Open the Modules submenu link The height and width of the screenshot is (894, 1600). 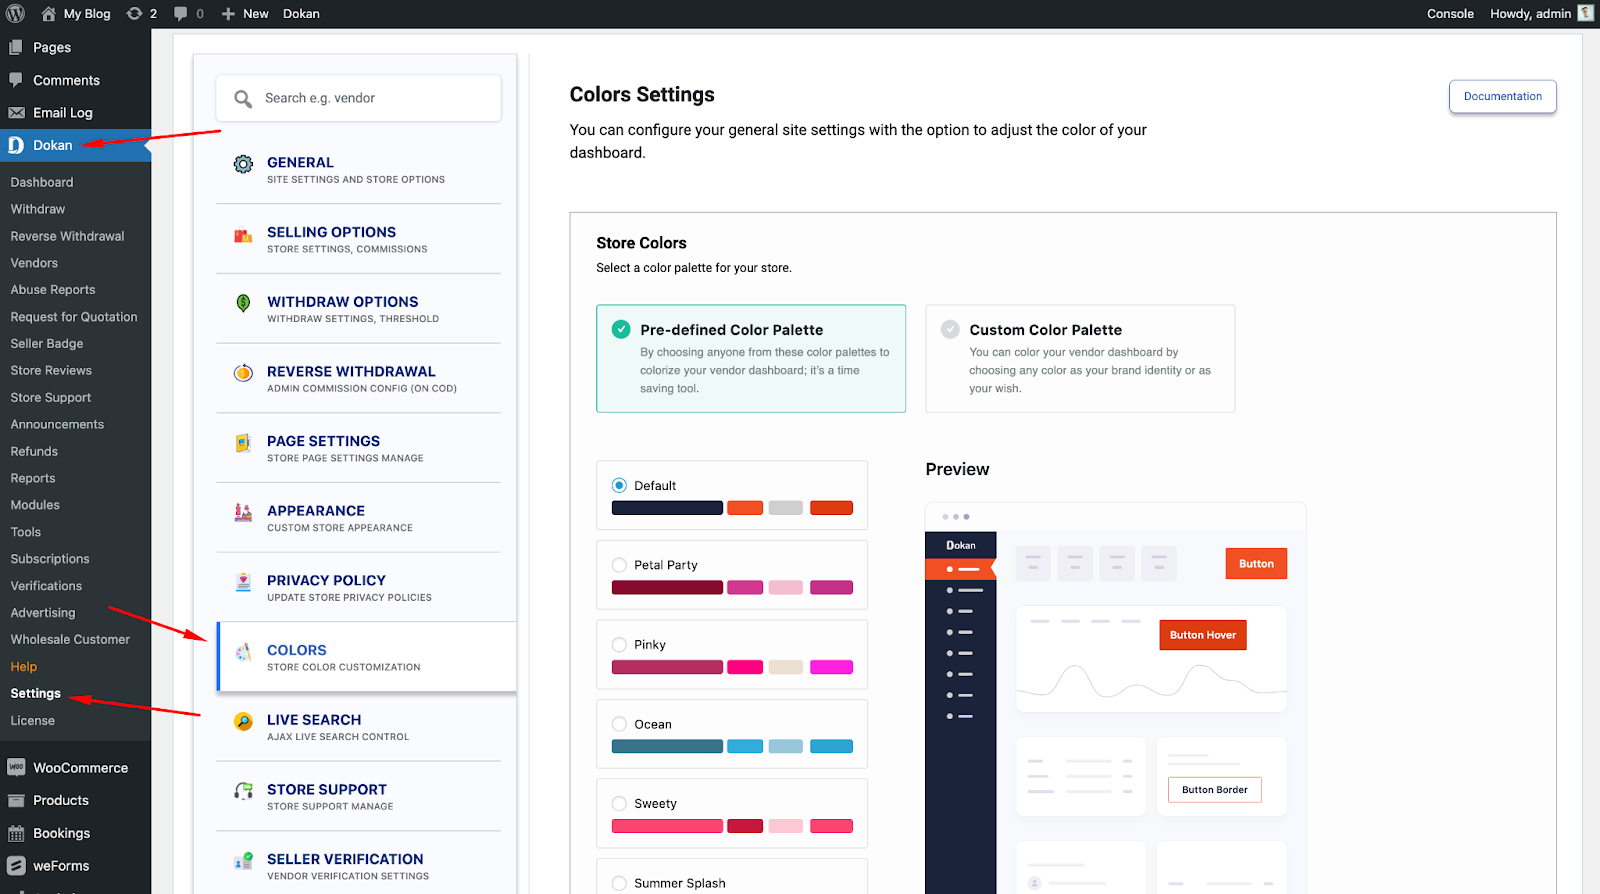(35, 505)
